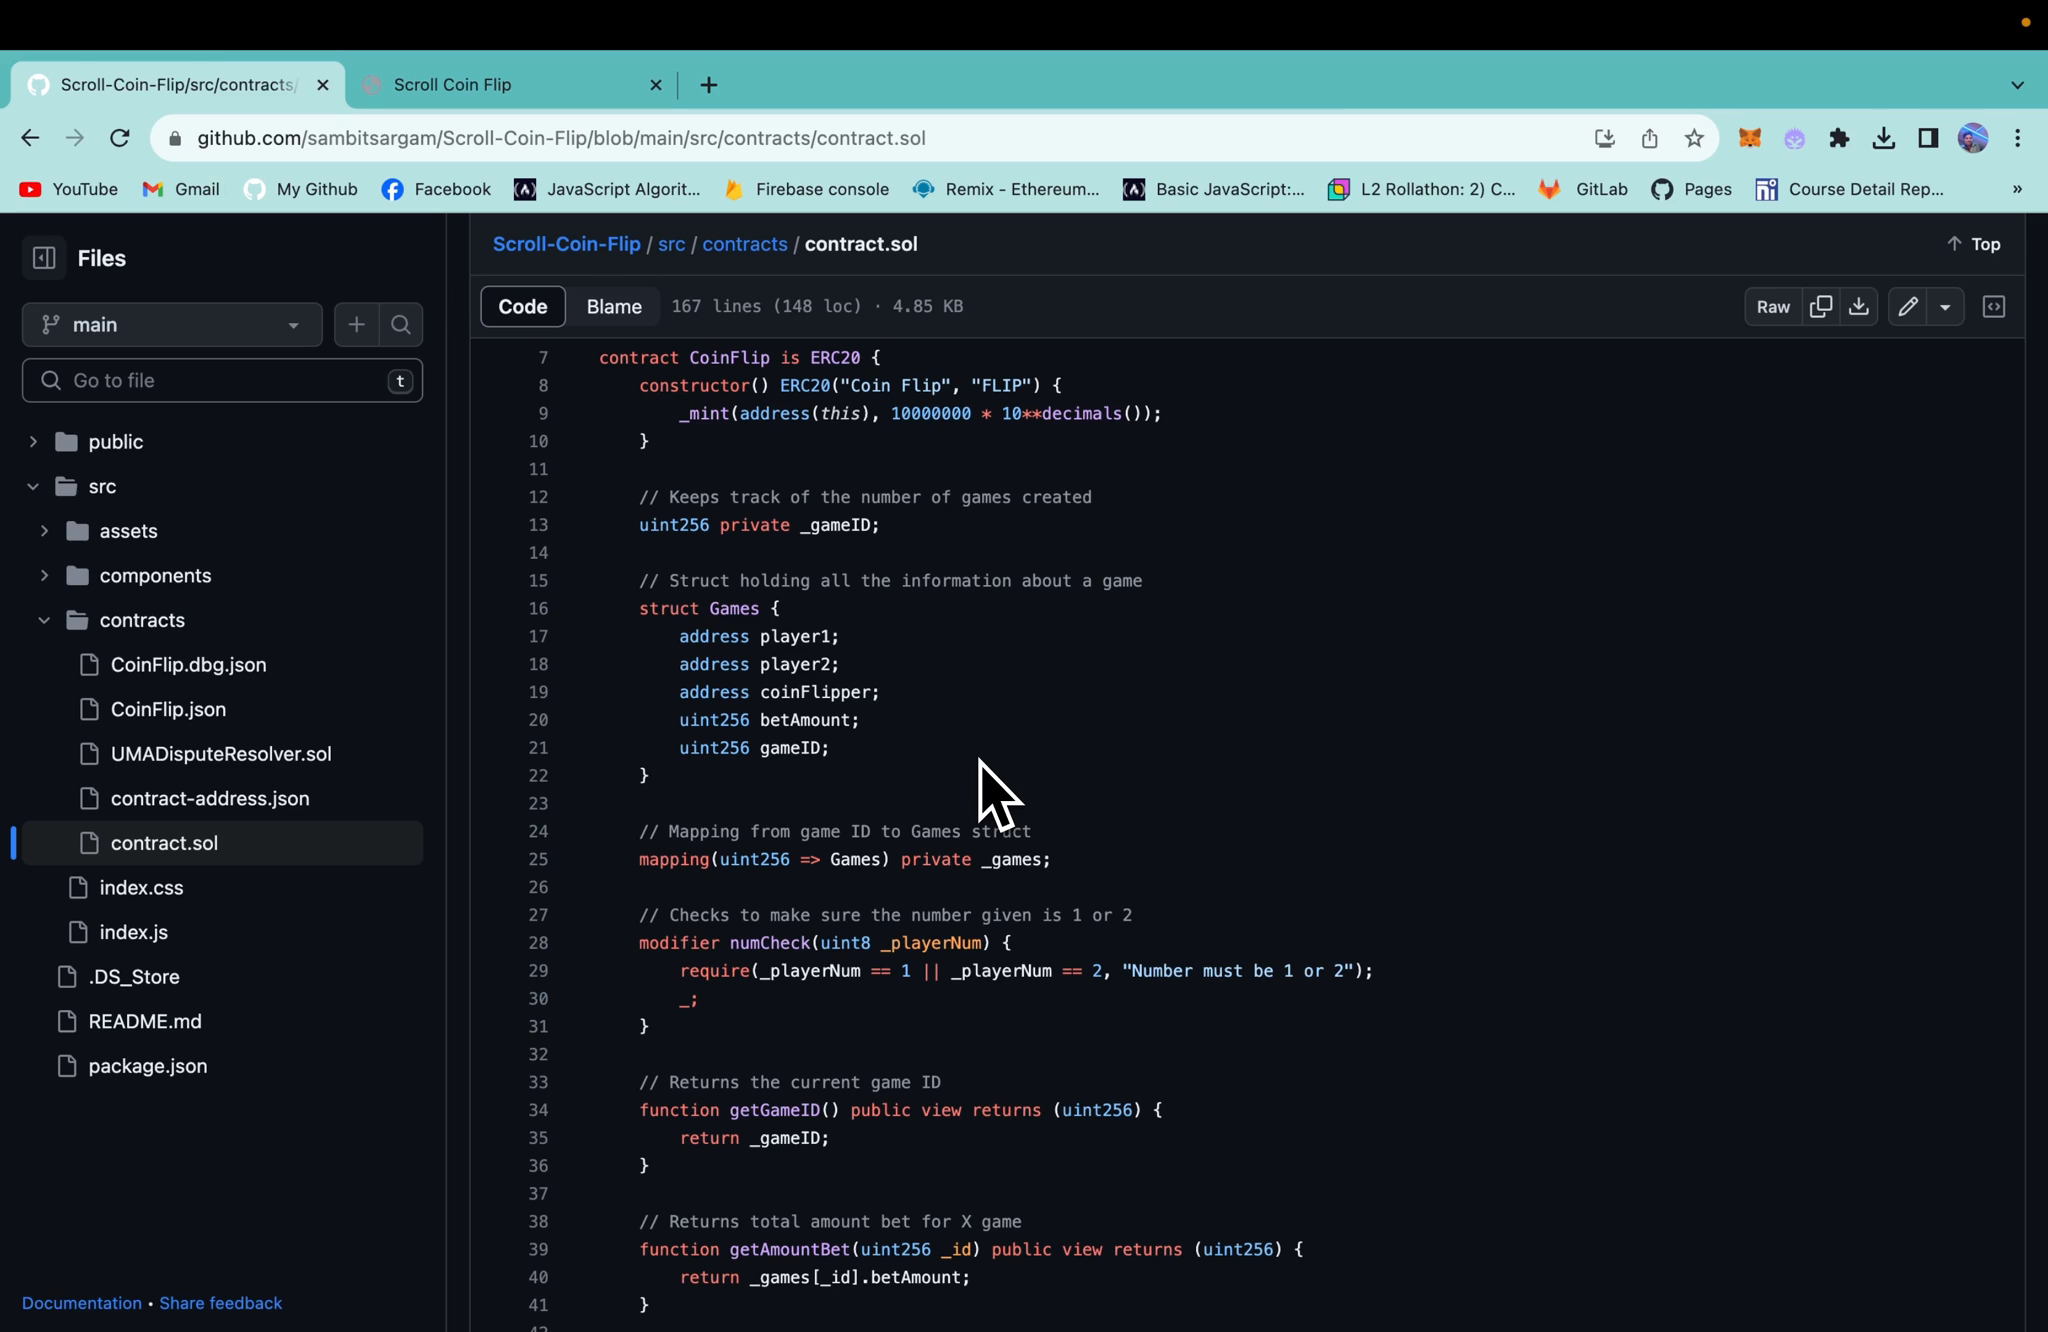Expand the assets folder chevron
The height and width of the screenshot is (1332, 2048).
click(44, 531)
